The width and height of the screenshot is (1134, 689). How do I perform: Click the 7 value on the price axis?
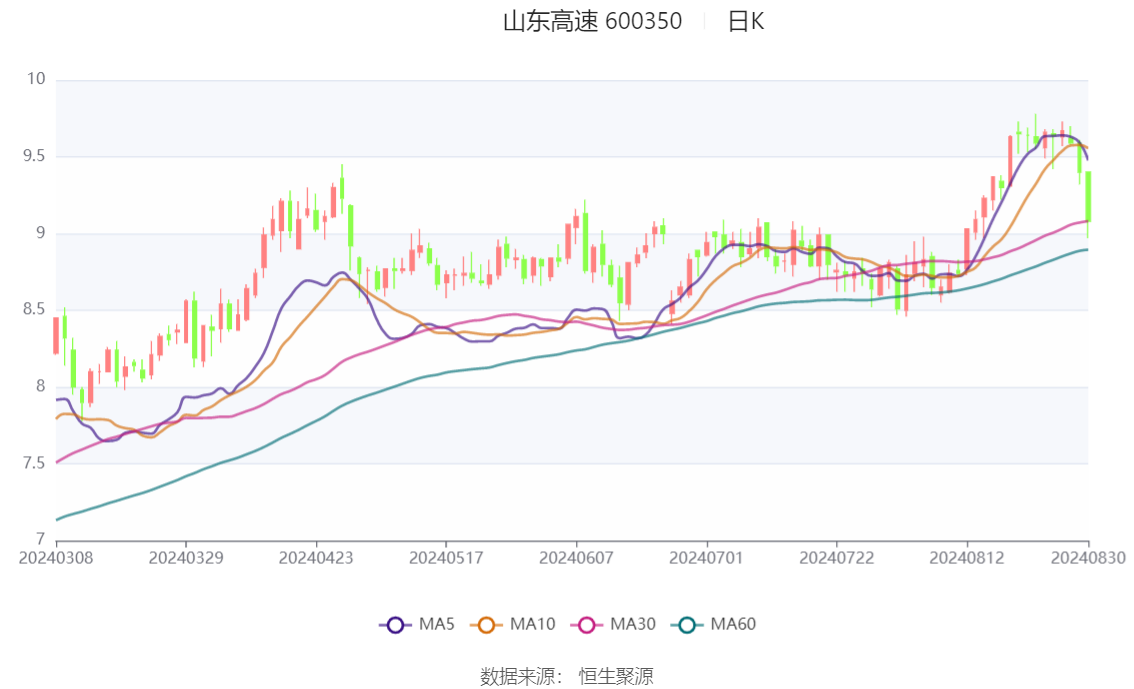click(40, 539)
